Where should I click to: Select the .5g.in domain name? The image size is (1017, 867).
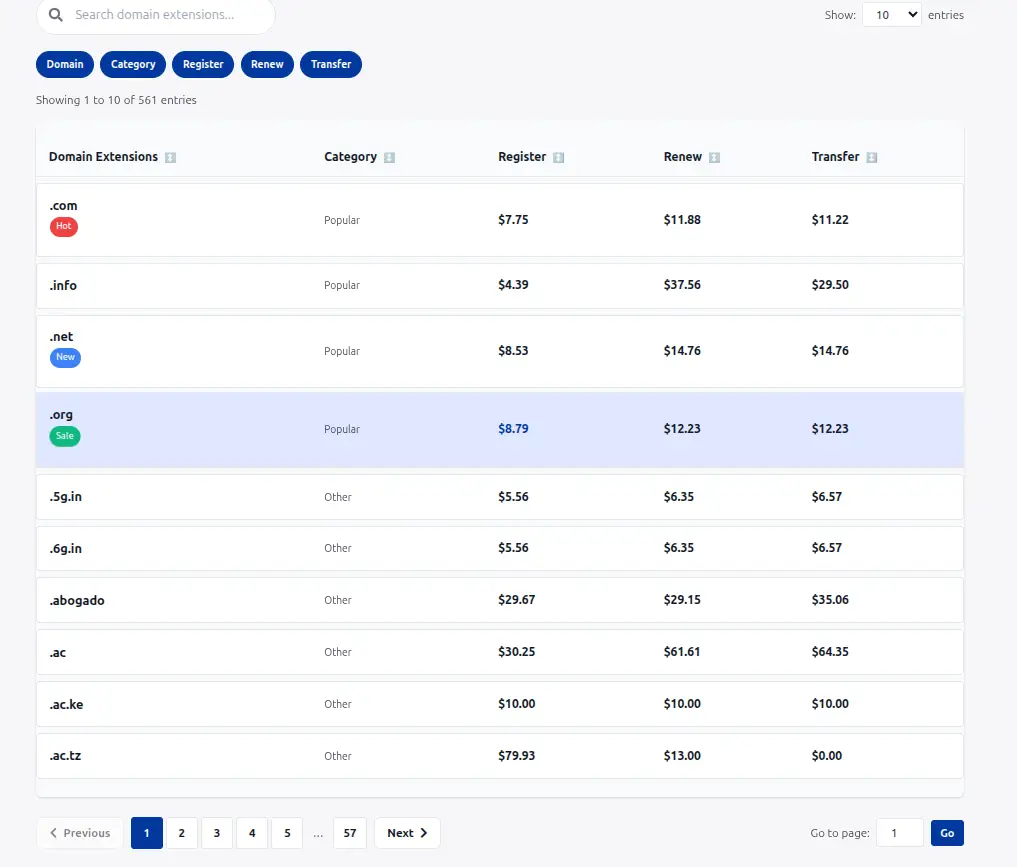[66, 497]
